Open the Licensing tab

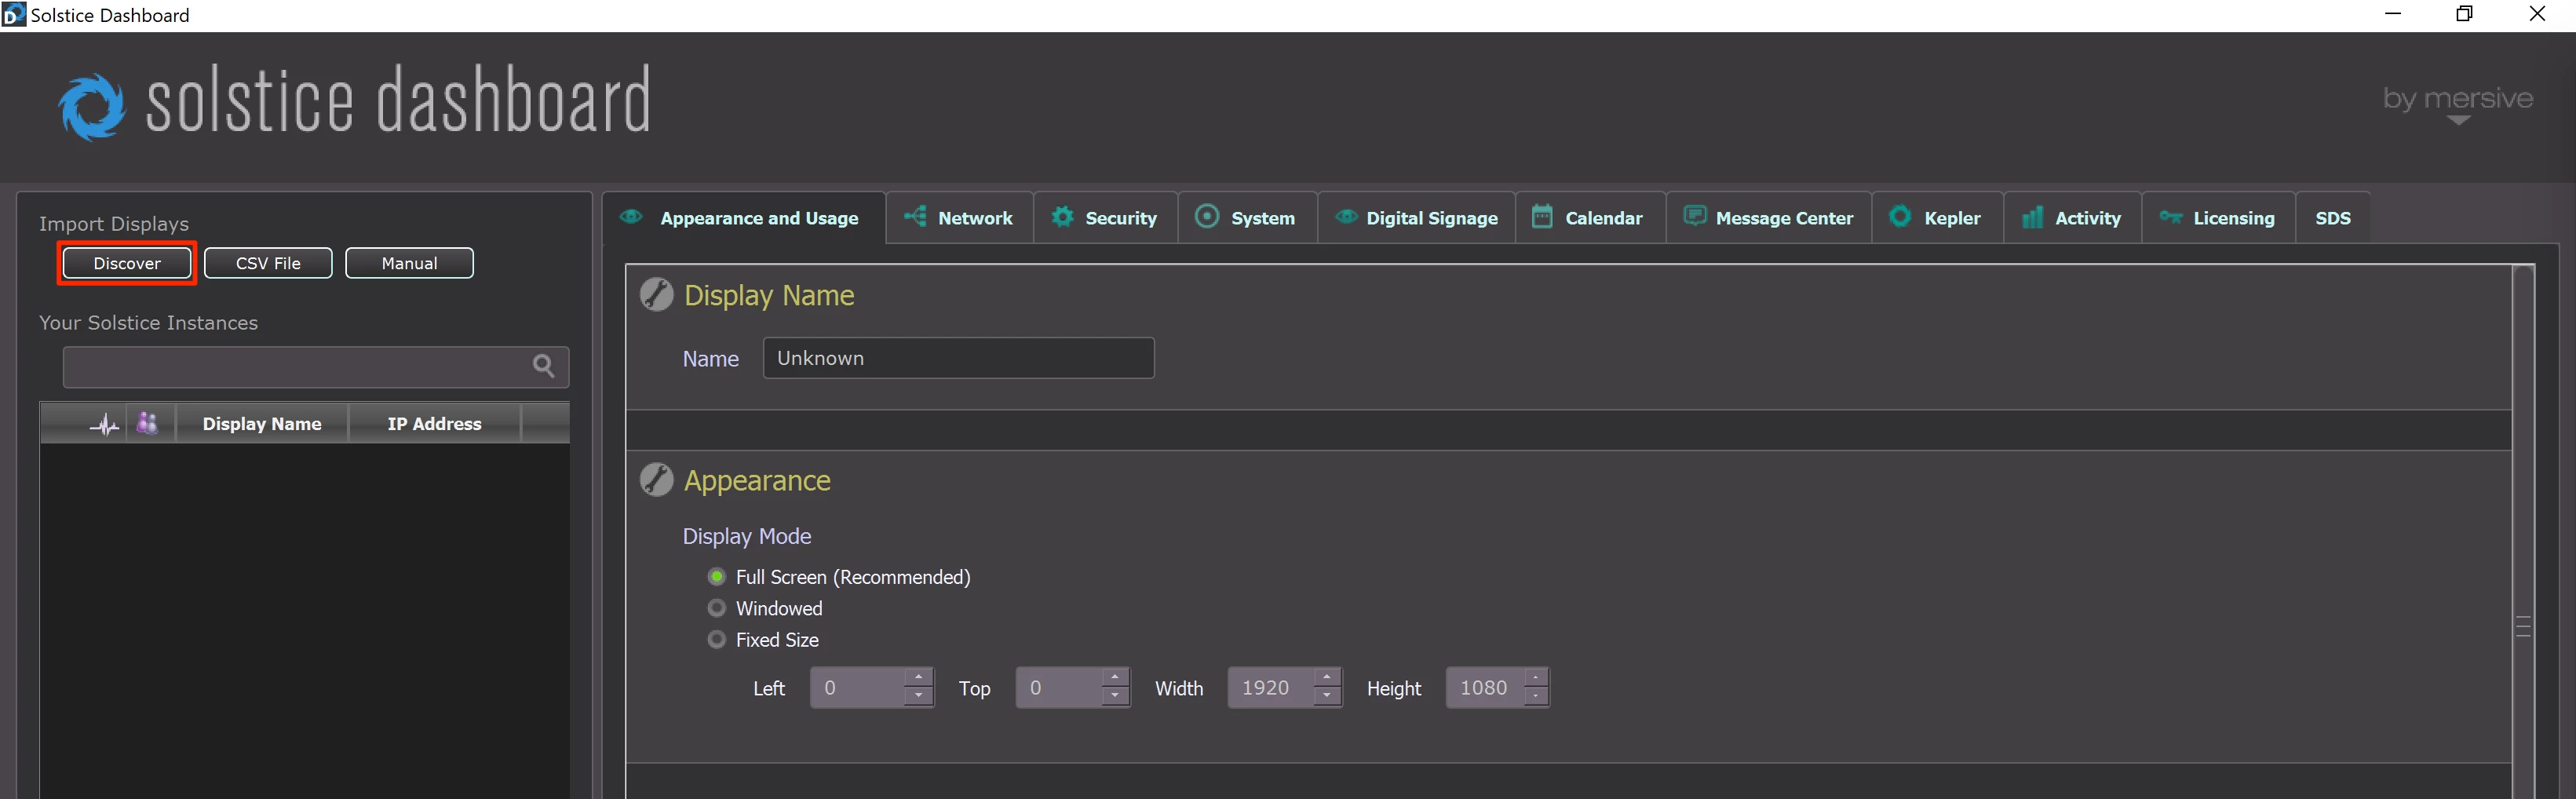pyautogui.click(x=2218, y=218)
